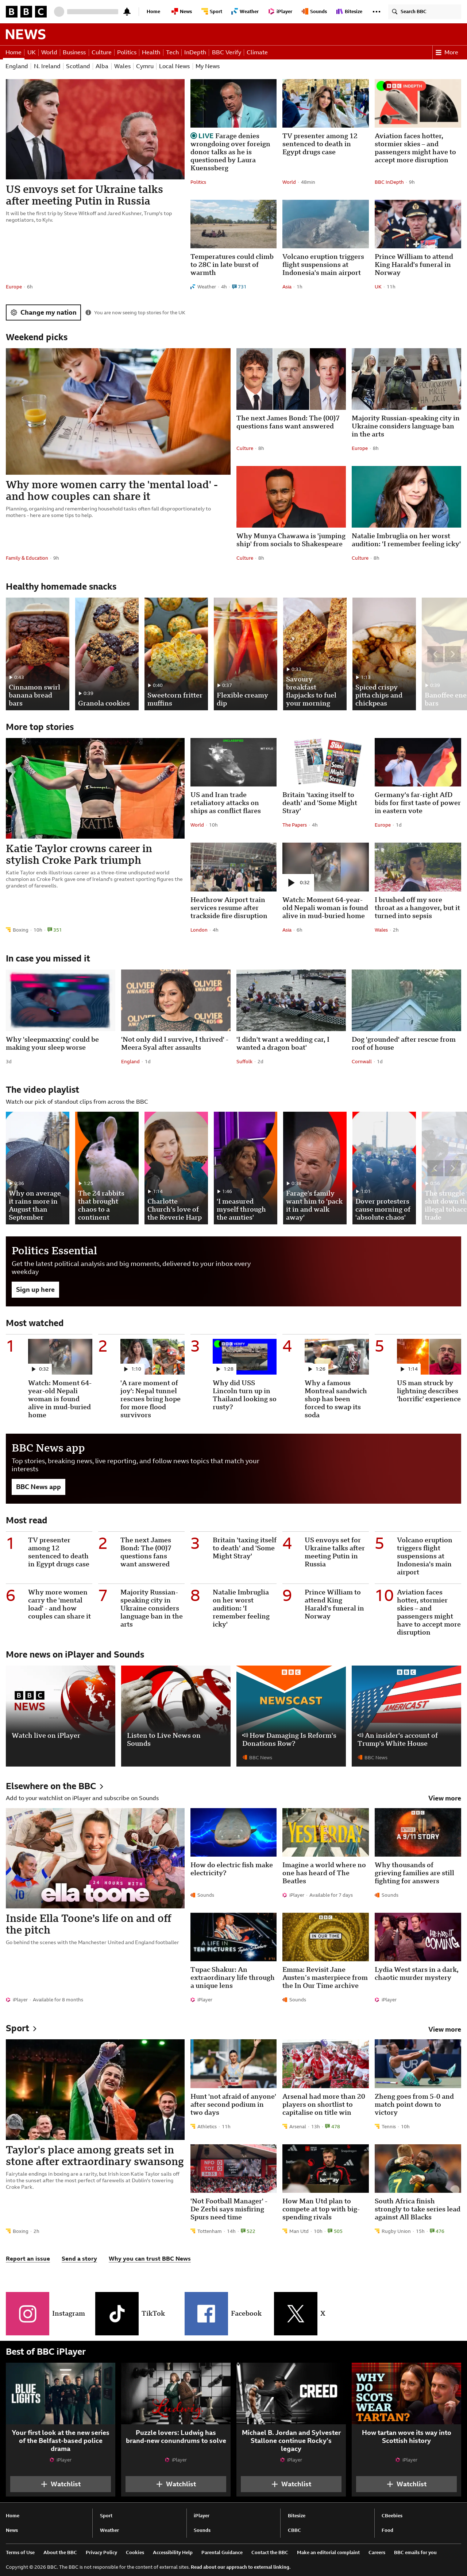This screenshot has width=467, height=2576.
Task: Select the Climate tab in News nav
Action: pos(257,52)
